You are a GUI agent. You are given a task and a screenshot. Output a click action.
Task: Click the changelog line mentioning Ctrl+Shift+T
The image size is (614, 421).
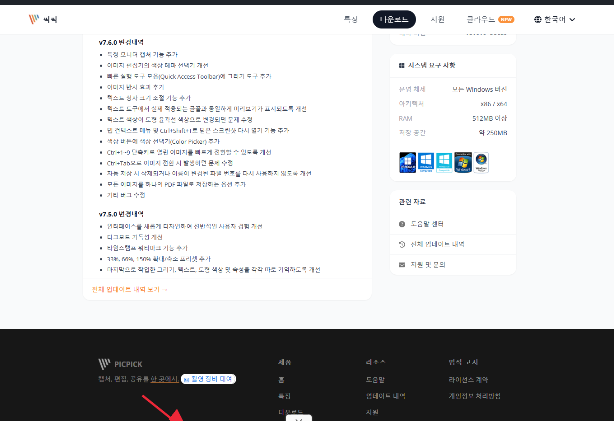(x=198, y=130)
